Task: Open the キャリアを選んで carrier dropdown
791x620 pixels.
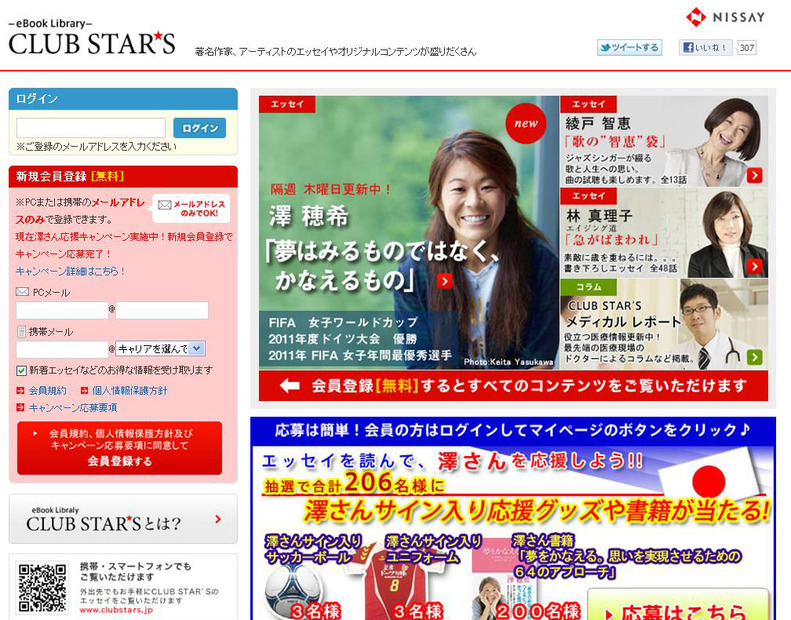Action: [160, 349]
